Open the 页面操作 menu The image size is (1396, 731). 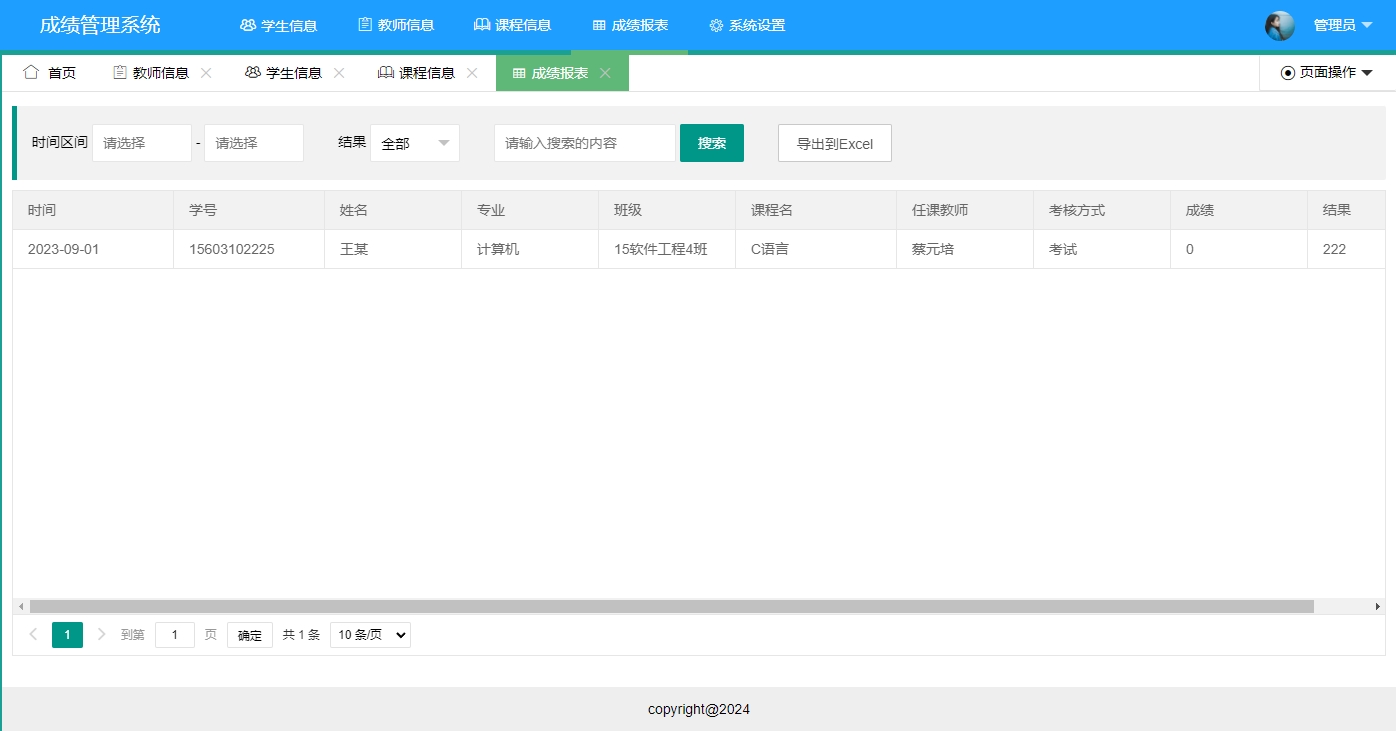[x=1327, y=72]
